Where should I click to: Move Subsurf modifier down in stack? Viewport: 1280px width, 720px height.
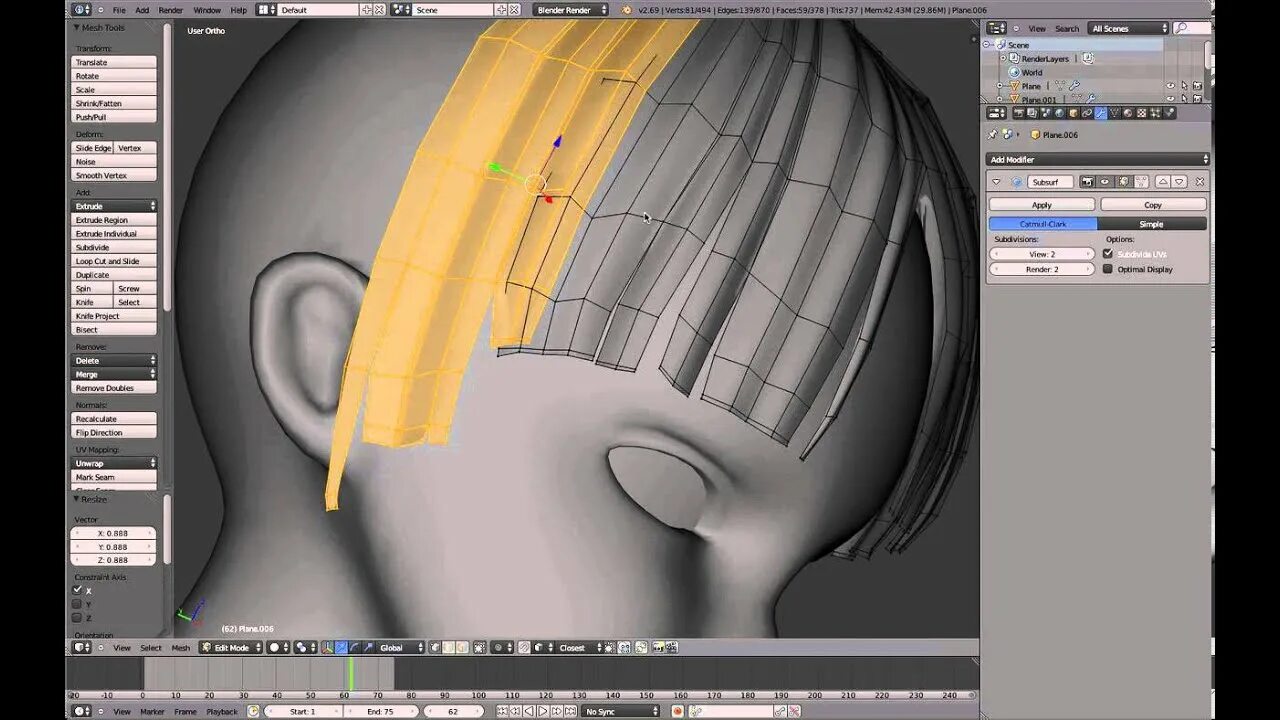(x=1179, y=182)
